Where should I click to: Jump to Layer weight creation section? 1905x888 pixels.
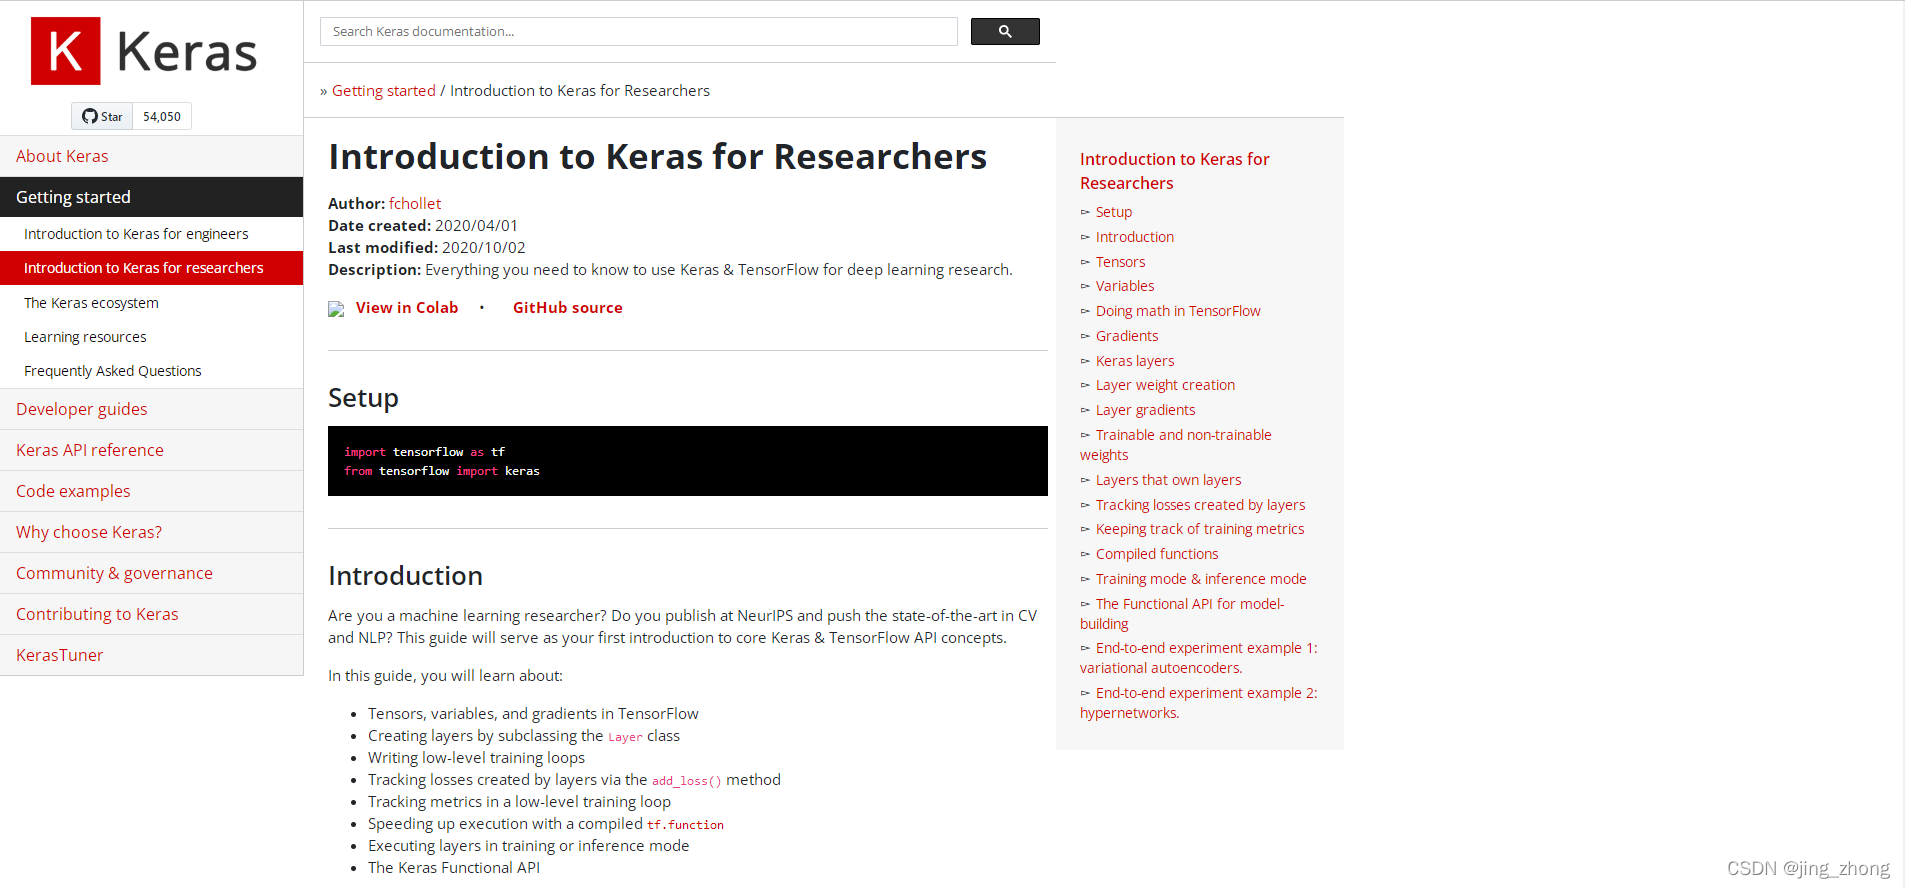[x=1165, y=385]
